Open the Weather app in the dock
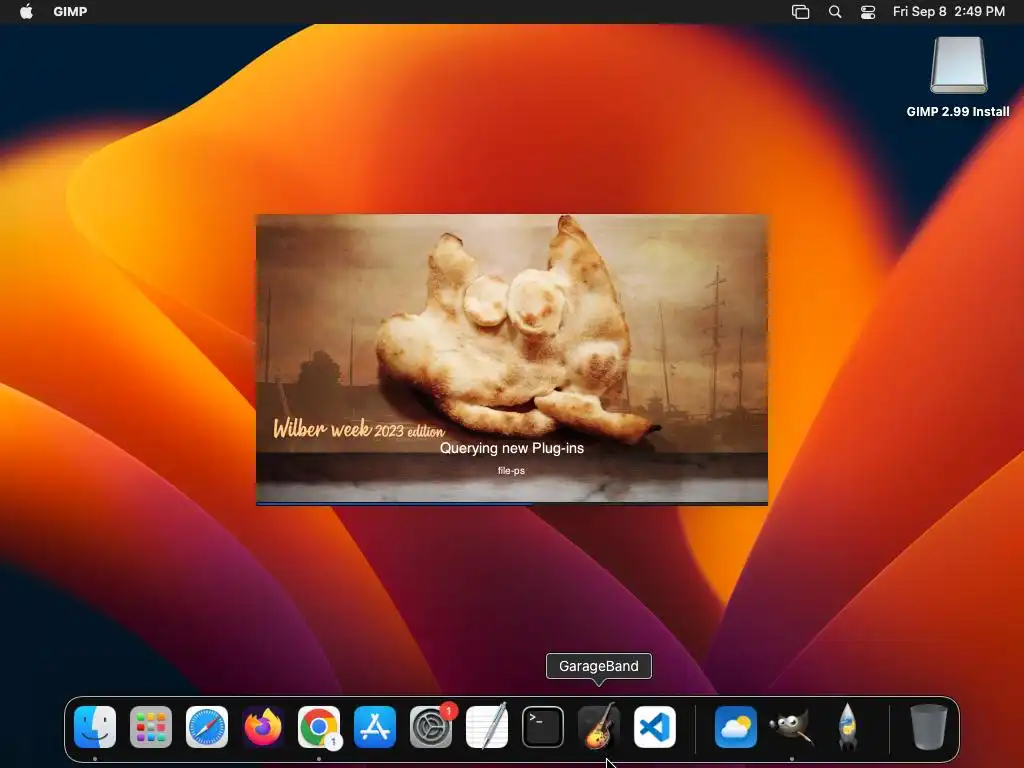The height and width of the screenshot is (768, 1024). click(x=735, y=727)
